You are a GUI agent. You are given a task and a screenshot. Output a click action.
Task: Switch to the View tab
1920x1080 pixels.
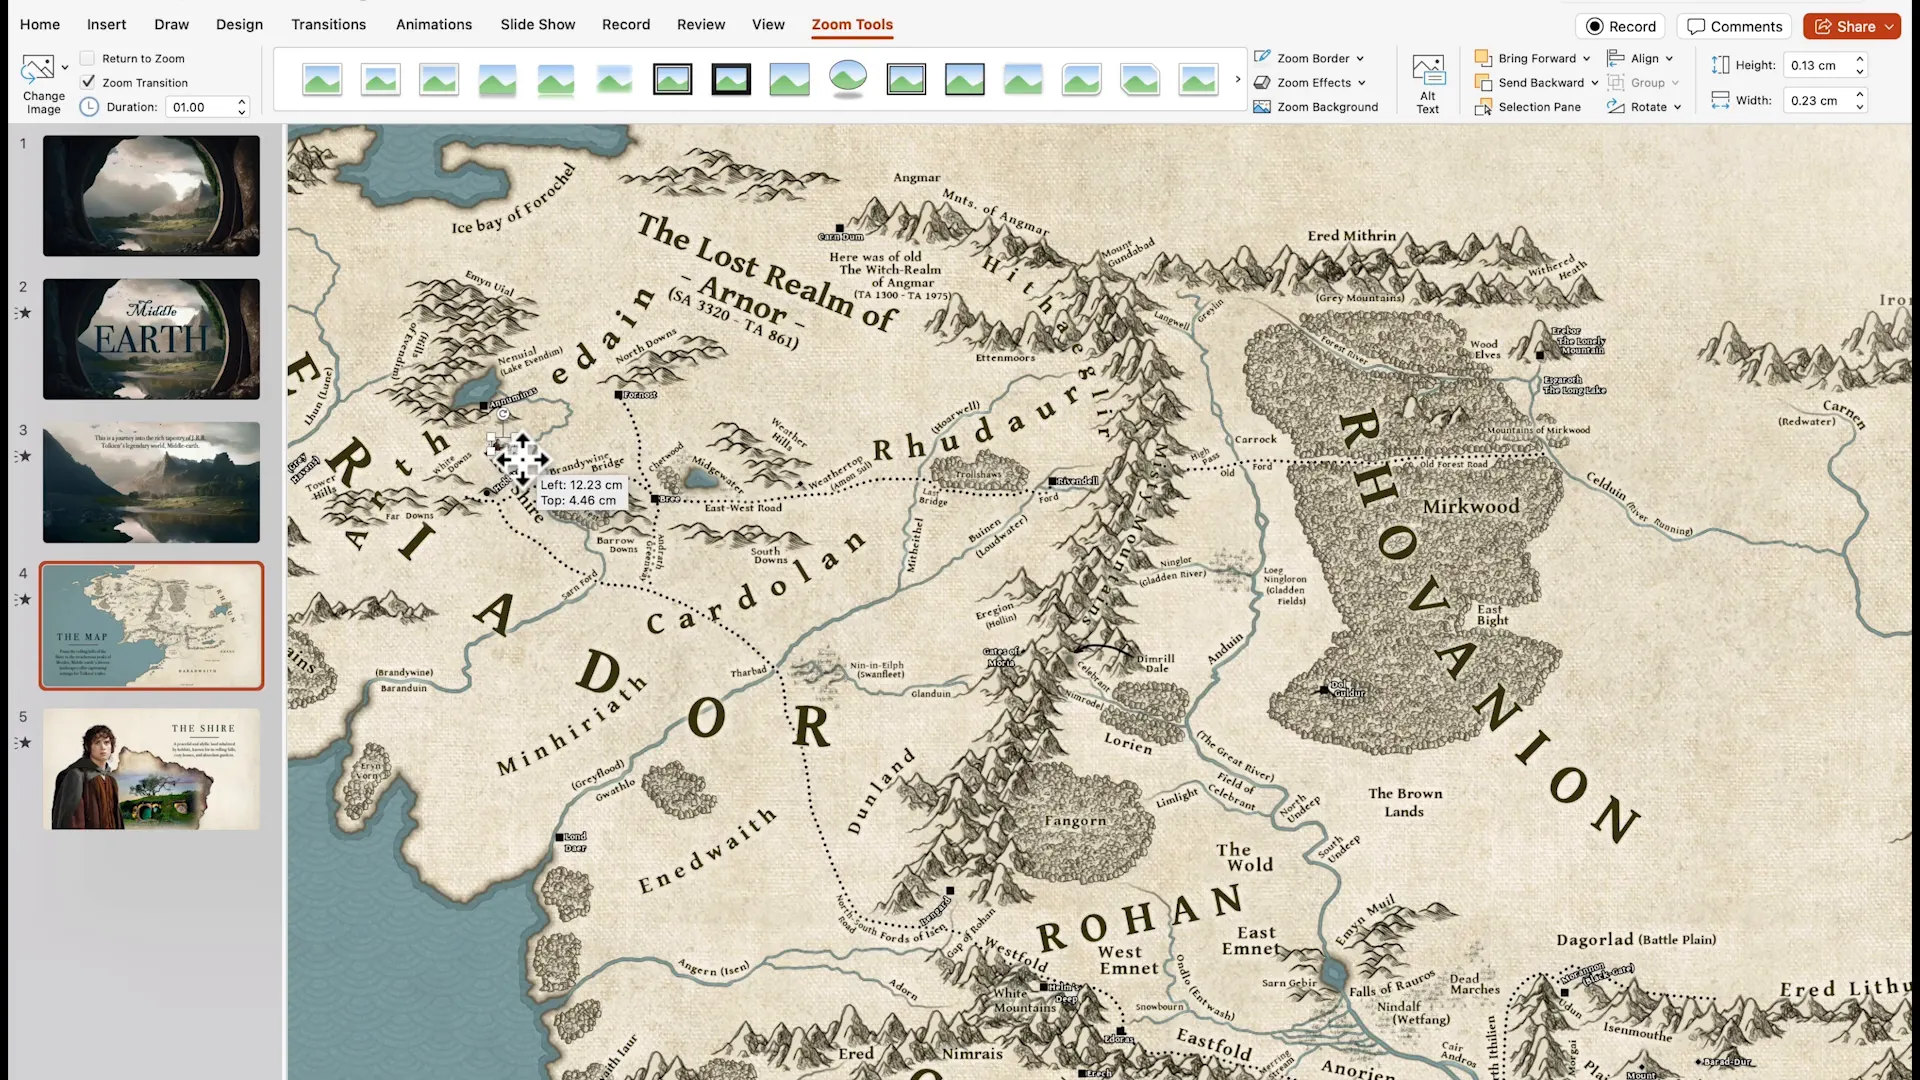pos(768,24)
